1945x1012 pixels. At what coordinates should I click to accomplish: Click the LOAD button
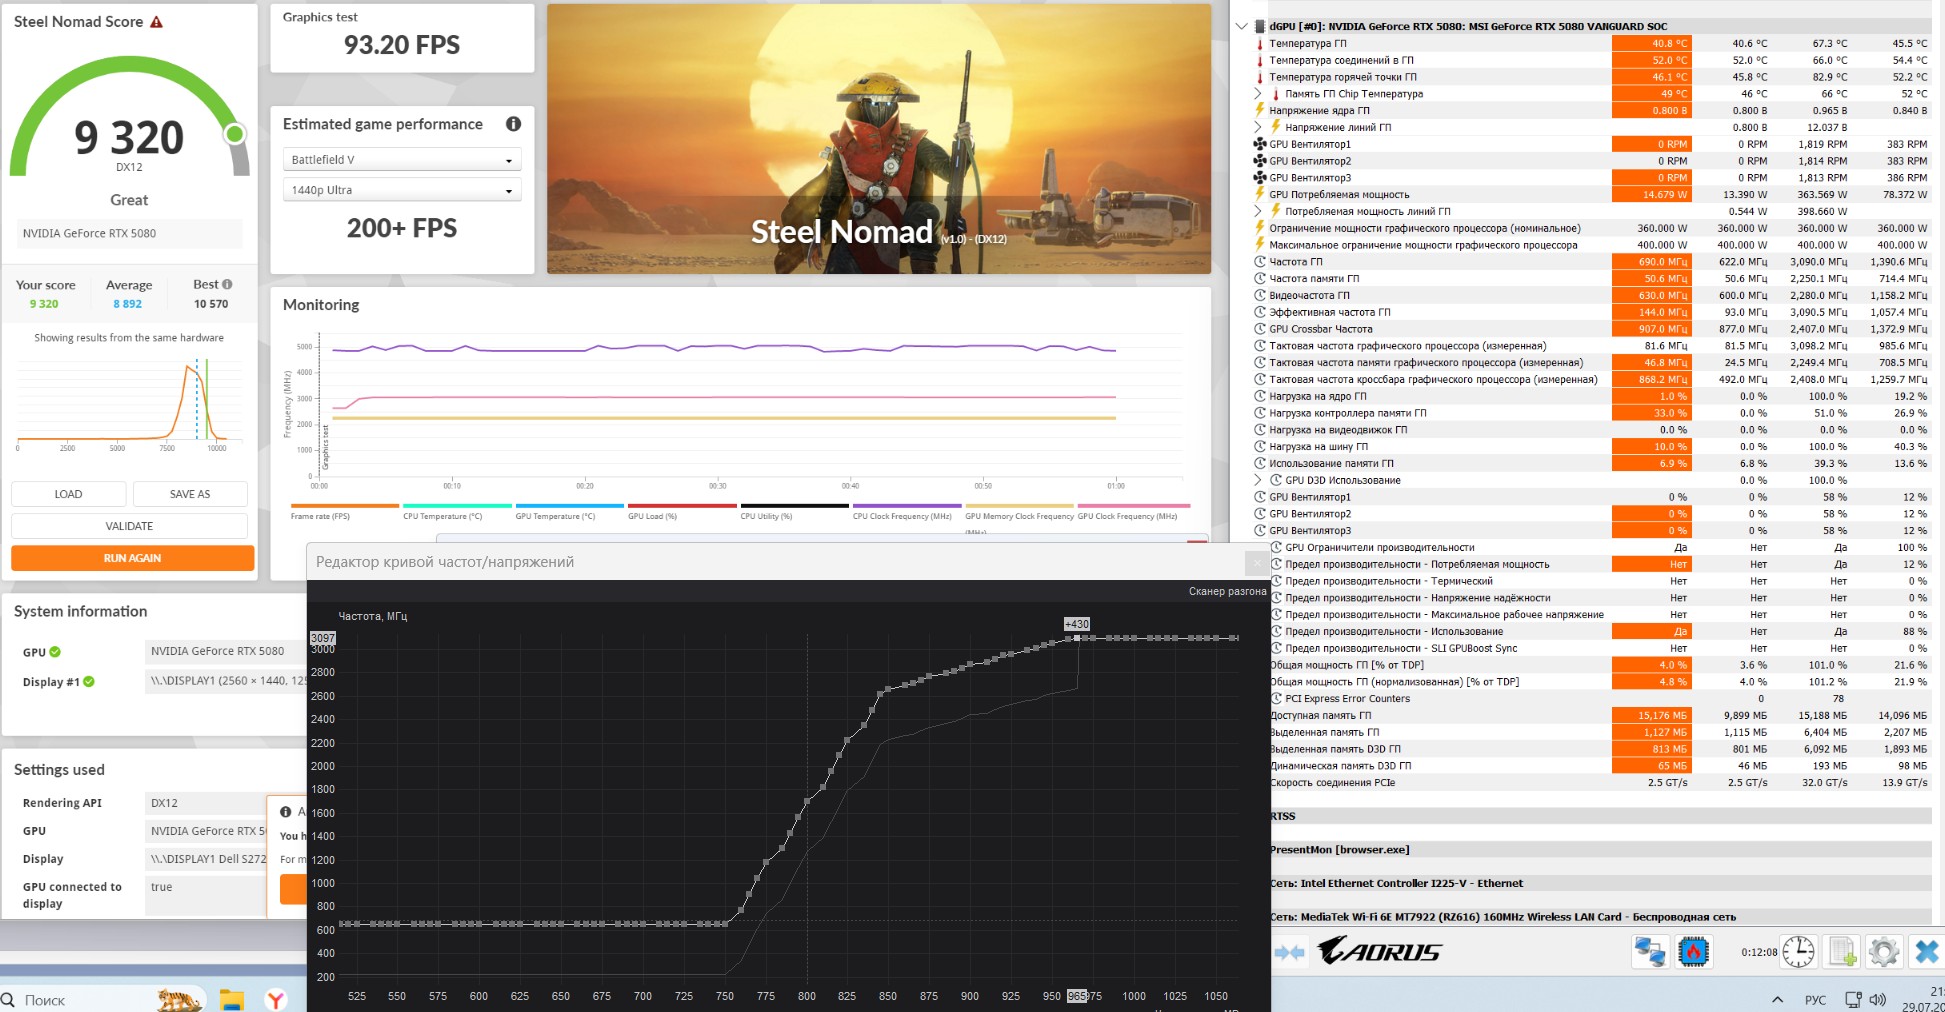69,494
